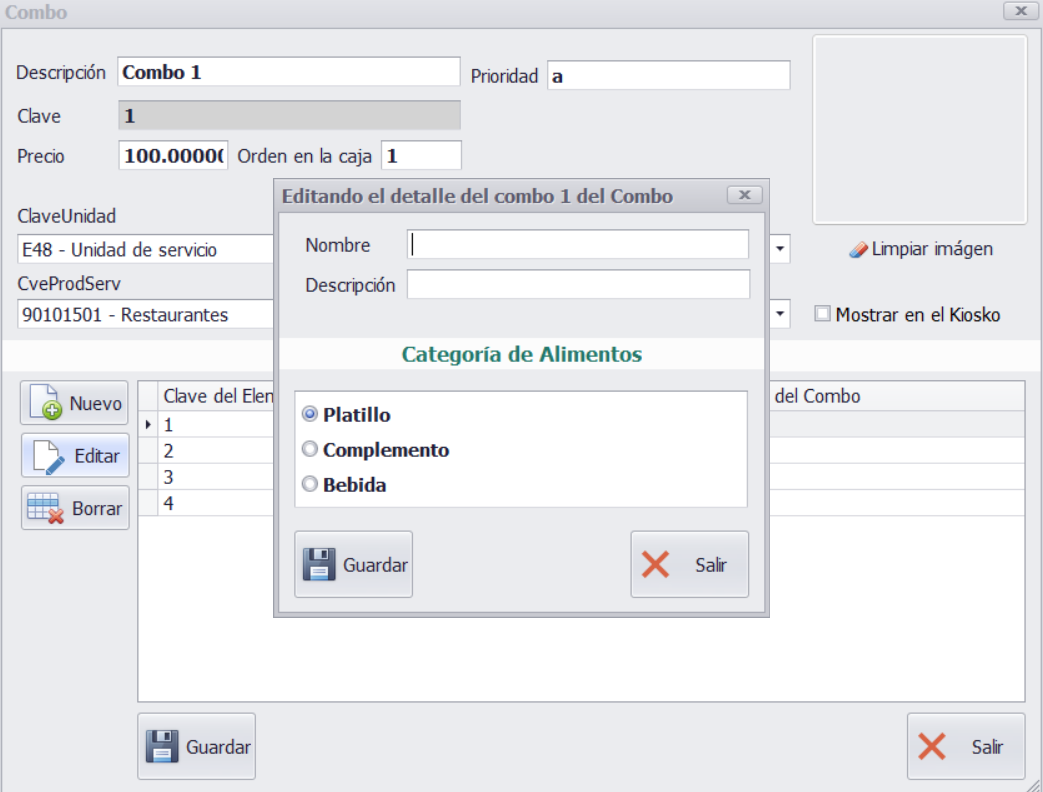Click the red X Salir in the dialog
This screenshot has height=792, width=1043.
(x=689, y=564)
